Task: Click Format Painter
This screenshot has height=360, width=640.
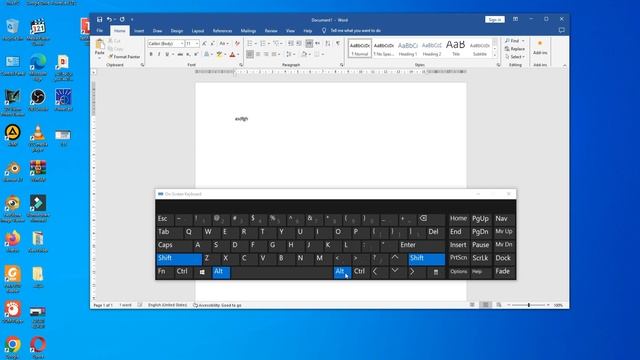Action: (x=124, y=57)
